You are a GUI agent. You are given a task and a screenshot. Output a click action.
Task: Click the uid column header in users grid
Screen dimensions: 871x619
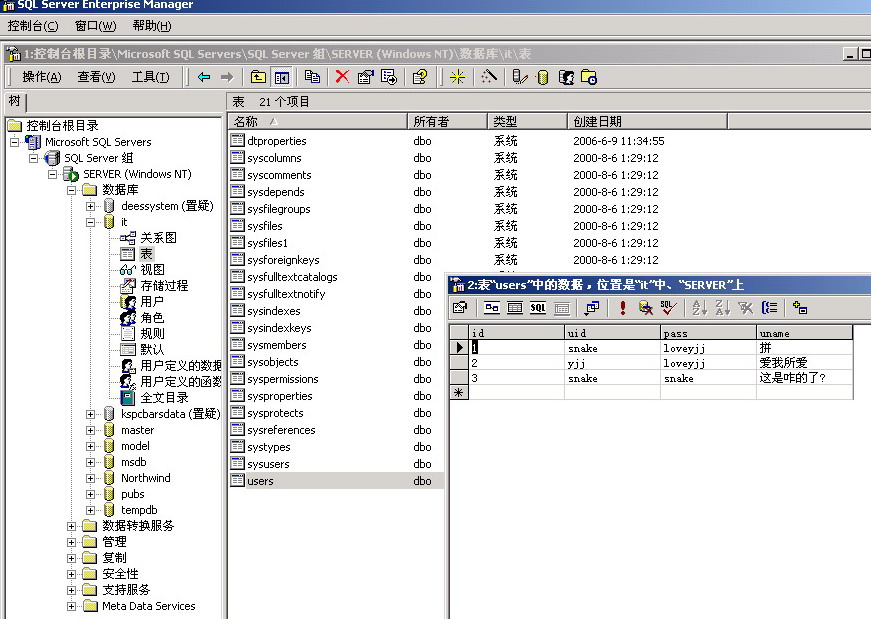click(x=612, y=333)
